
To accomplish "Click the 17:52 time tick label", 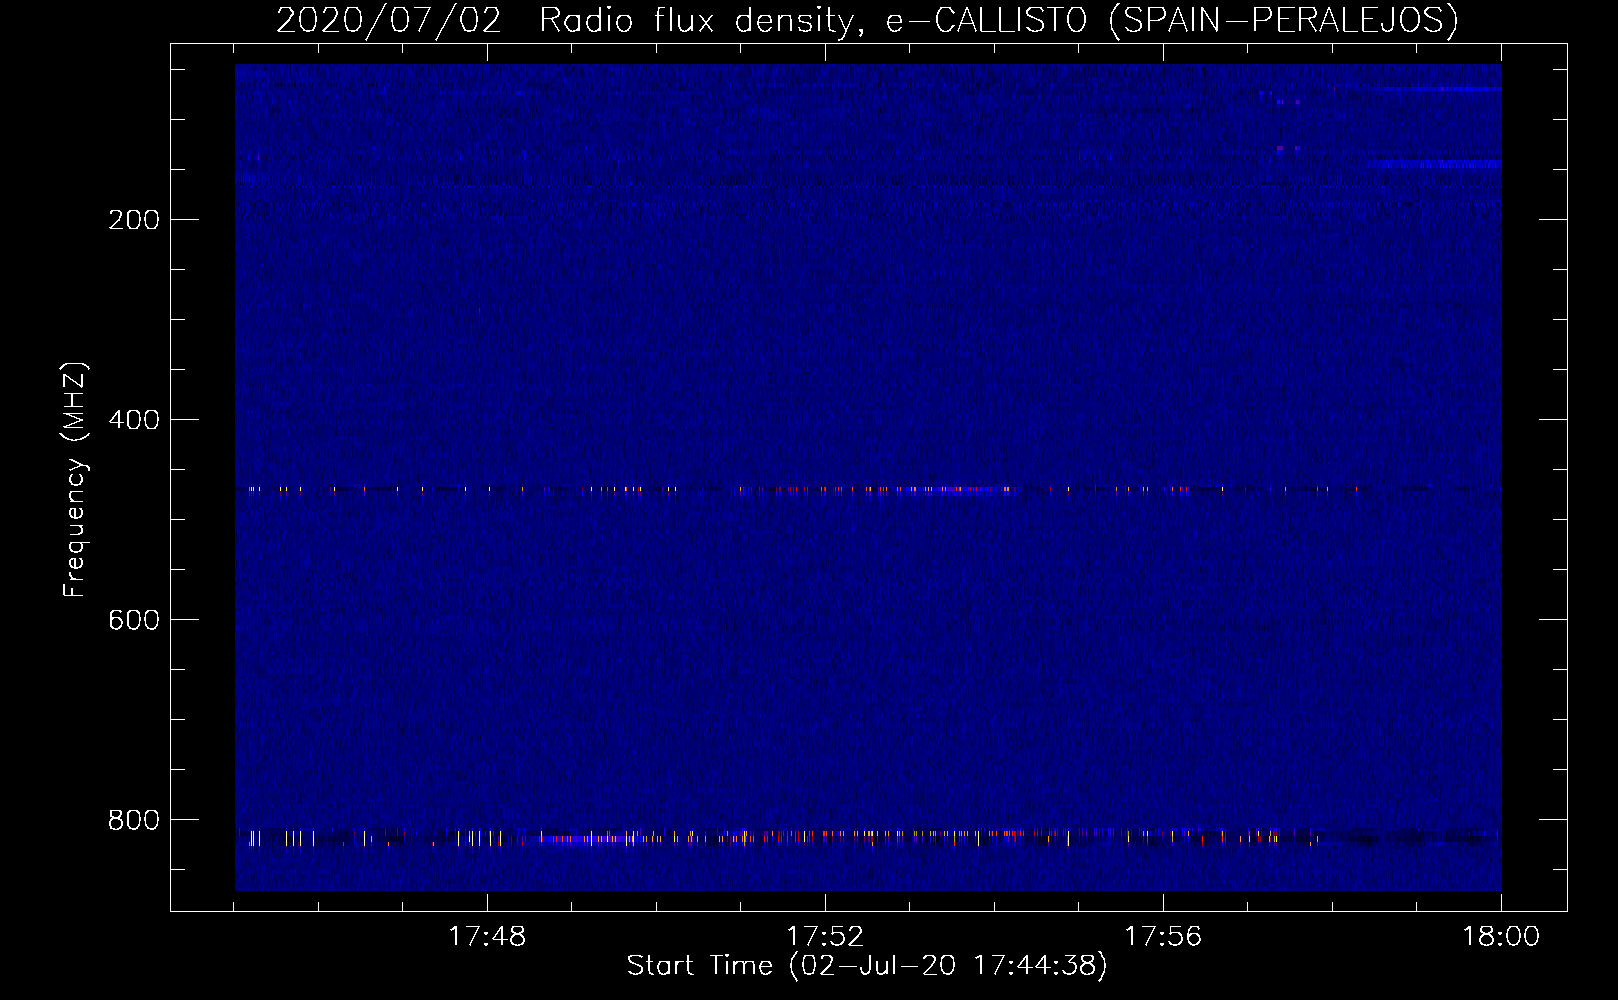I will tap(825, 937).
